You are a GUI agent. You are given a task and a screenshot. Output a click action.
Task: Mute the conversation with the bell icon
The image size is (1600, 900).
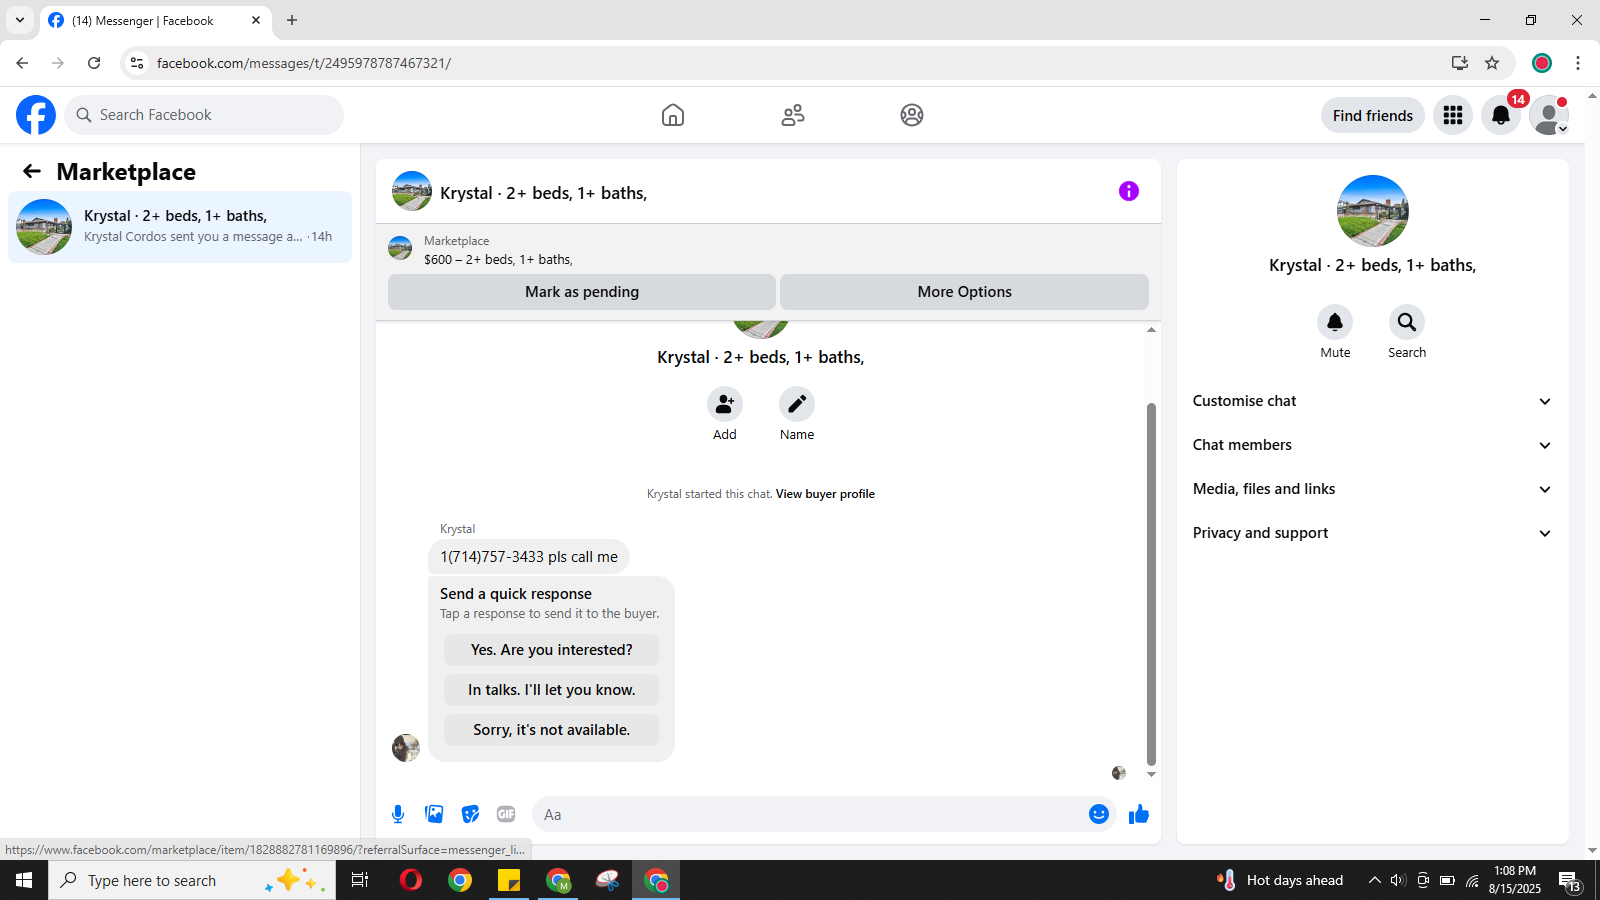point(1335,322)
